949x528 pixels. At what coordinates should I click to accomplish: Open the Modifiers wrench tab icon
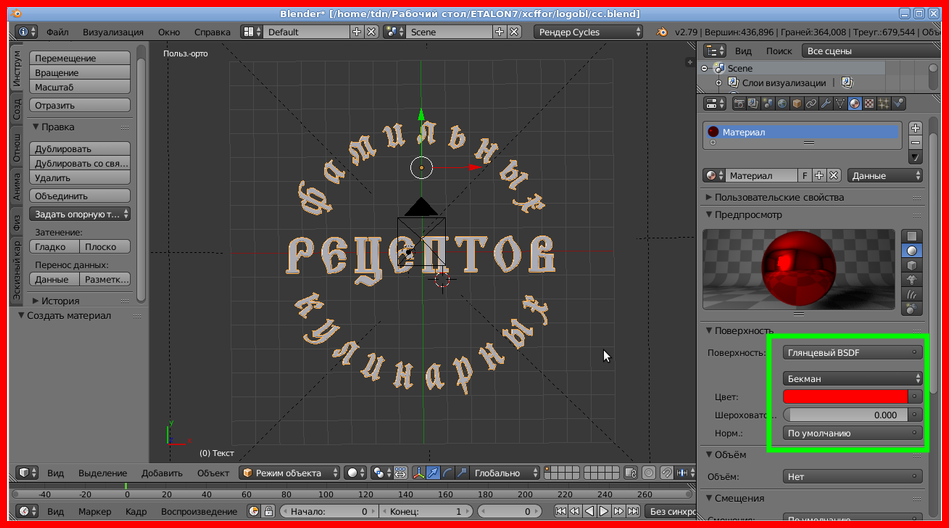point(826,103)
